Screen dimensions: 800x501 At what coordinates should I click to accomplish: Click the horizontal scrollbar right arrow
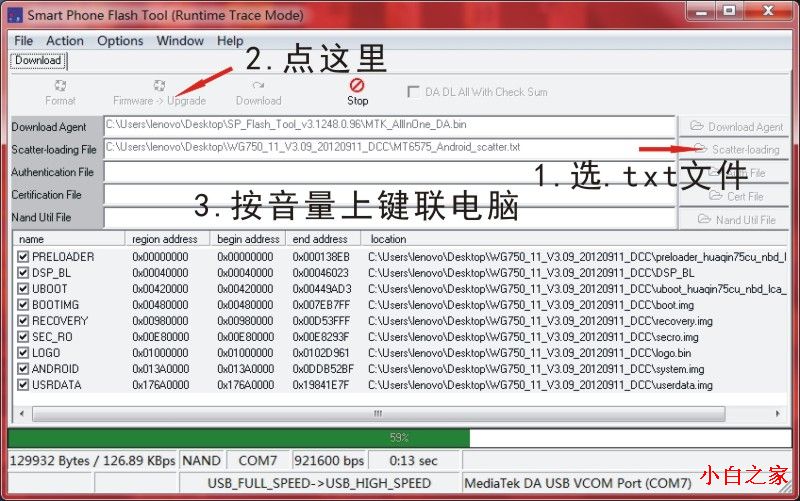pyautogui.click(x=778, y=413)
